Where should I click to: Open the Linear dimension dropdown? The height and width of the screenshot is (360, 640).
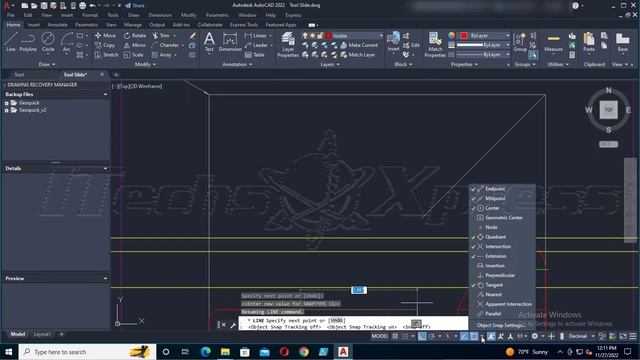click(270, 36)
